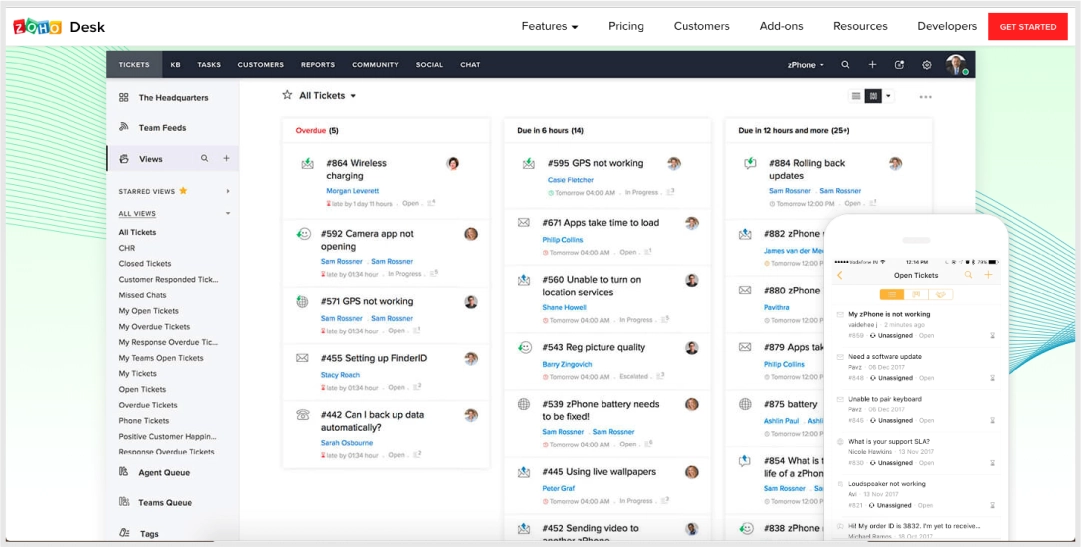Open ticket #864 Wireless charging
The height and width of the screenshot is (547, 1081).
point(357,170)
